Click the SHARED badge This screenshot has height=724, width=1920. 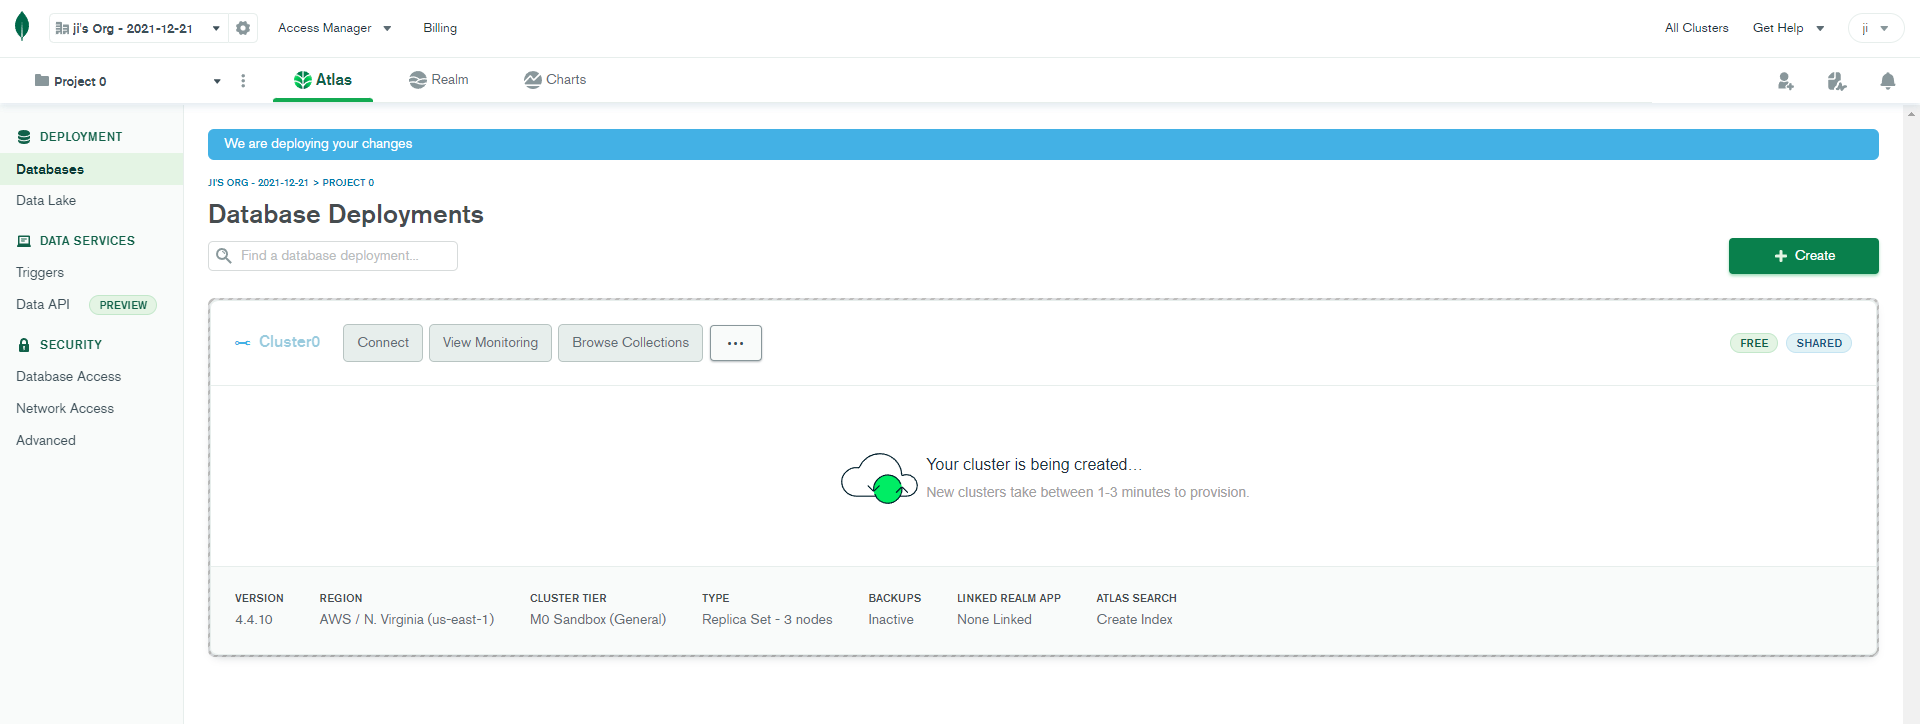(x=1819, y=343)
